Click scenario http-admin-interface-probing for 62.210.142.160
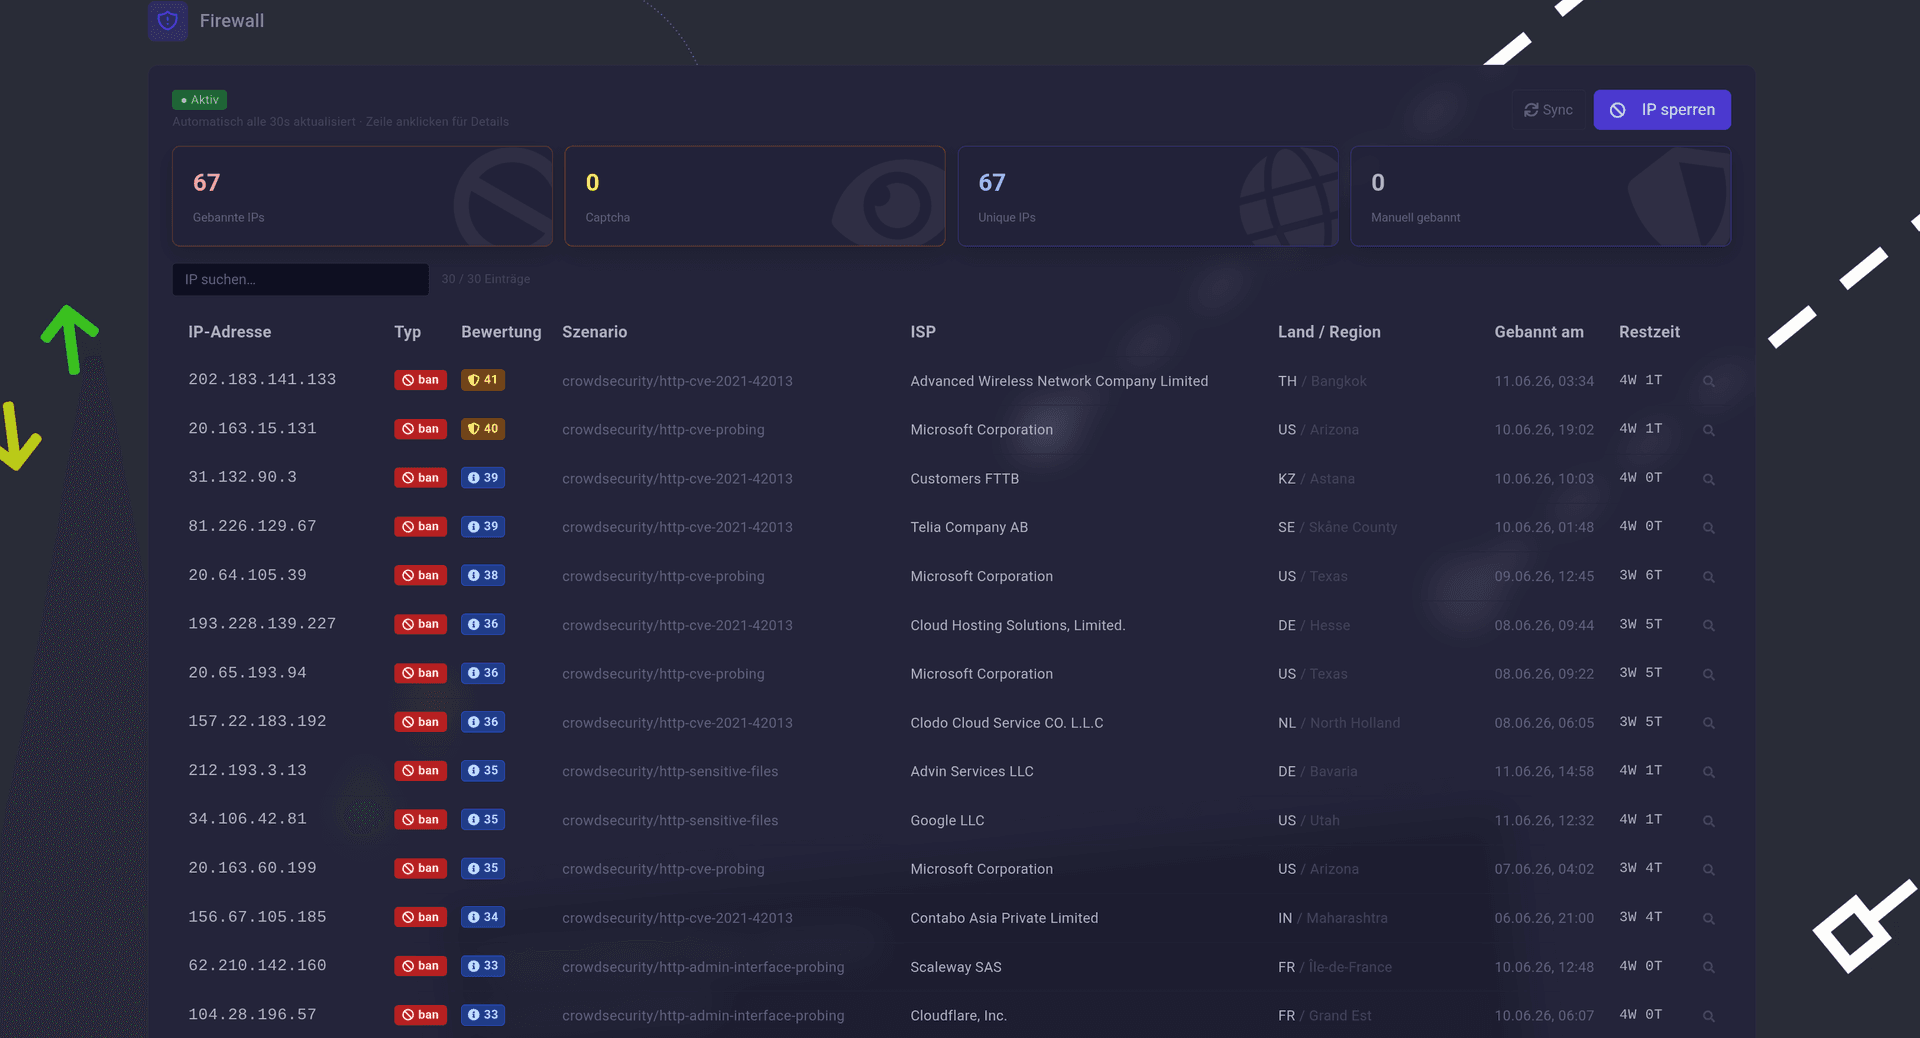This screenshot has height=1038, width=1920. [x=703, y=967]
